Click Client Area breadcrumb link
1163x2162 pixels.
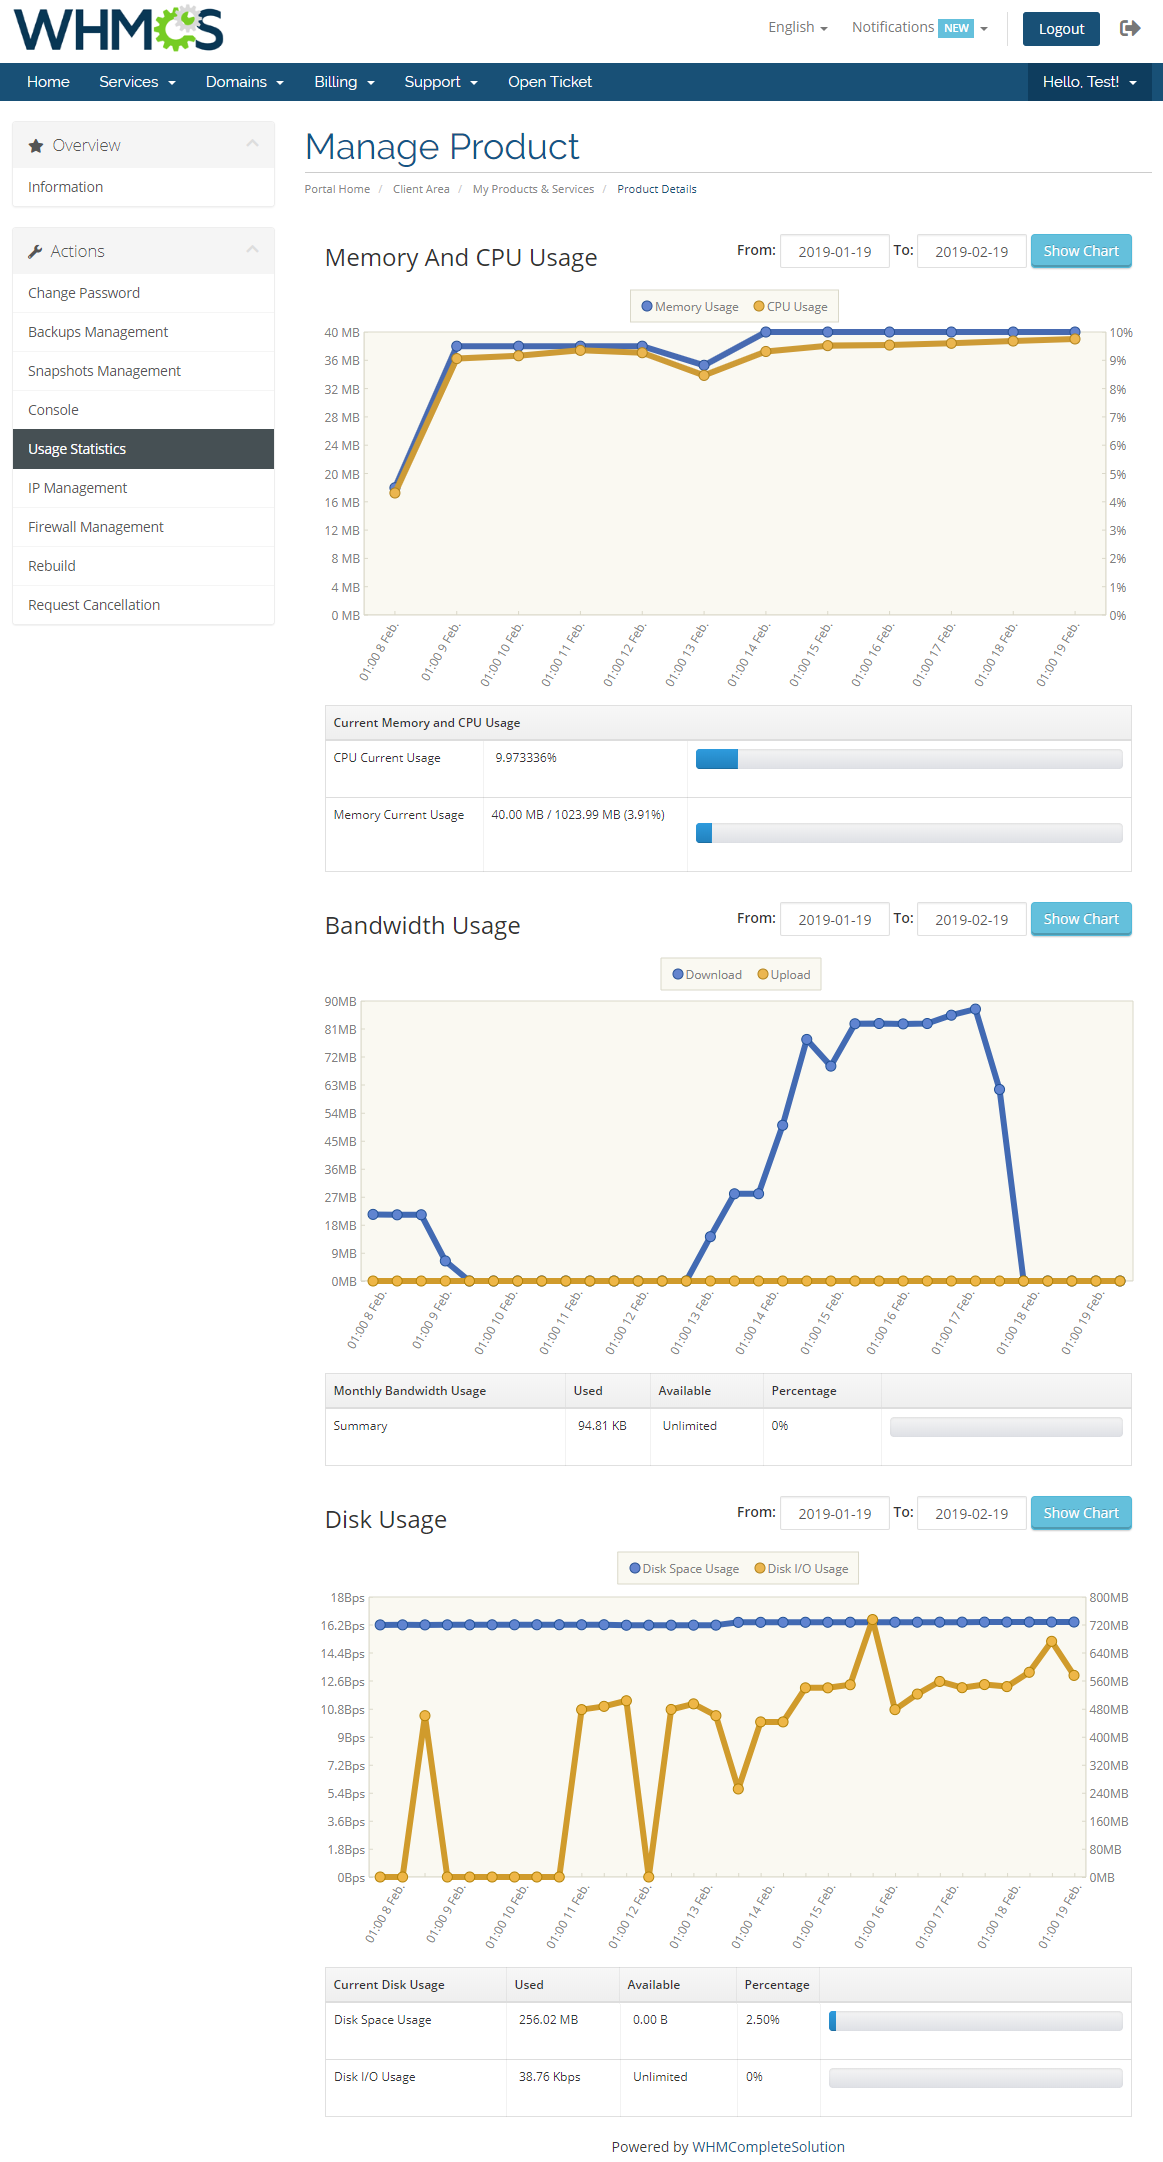[421, 189]
